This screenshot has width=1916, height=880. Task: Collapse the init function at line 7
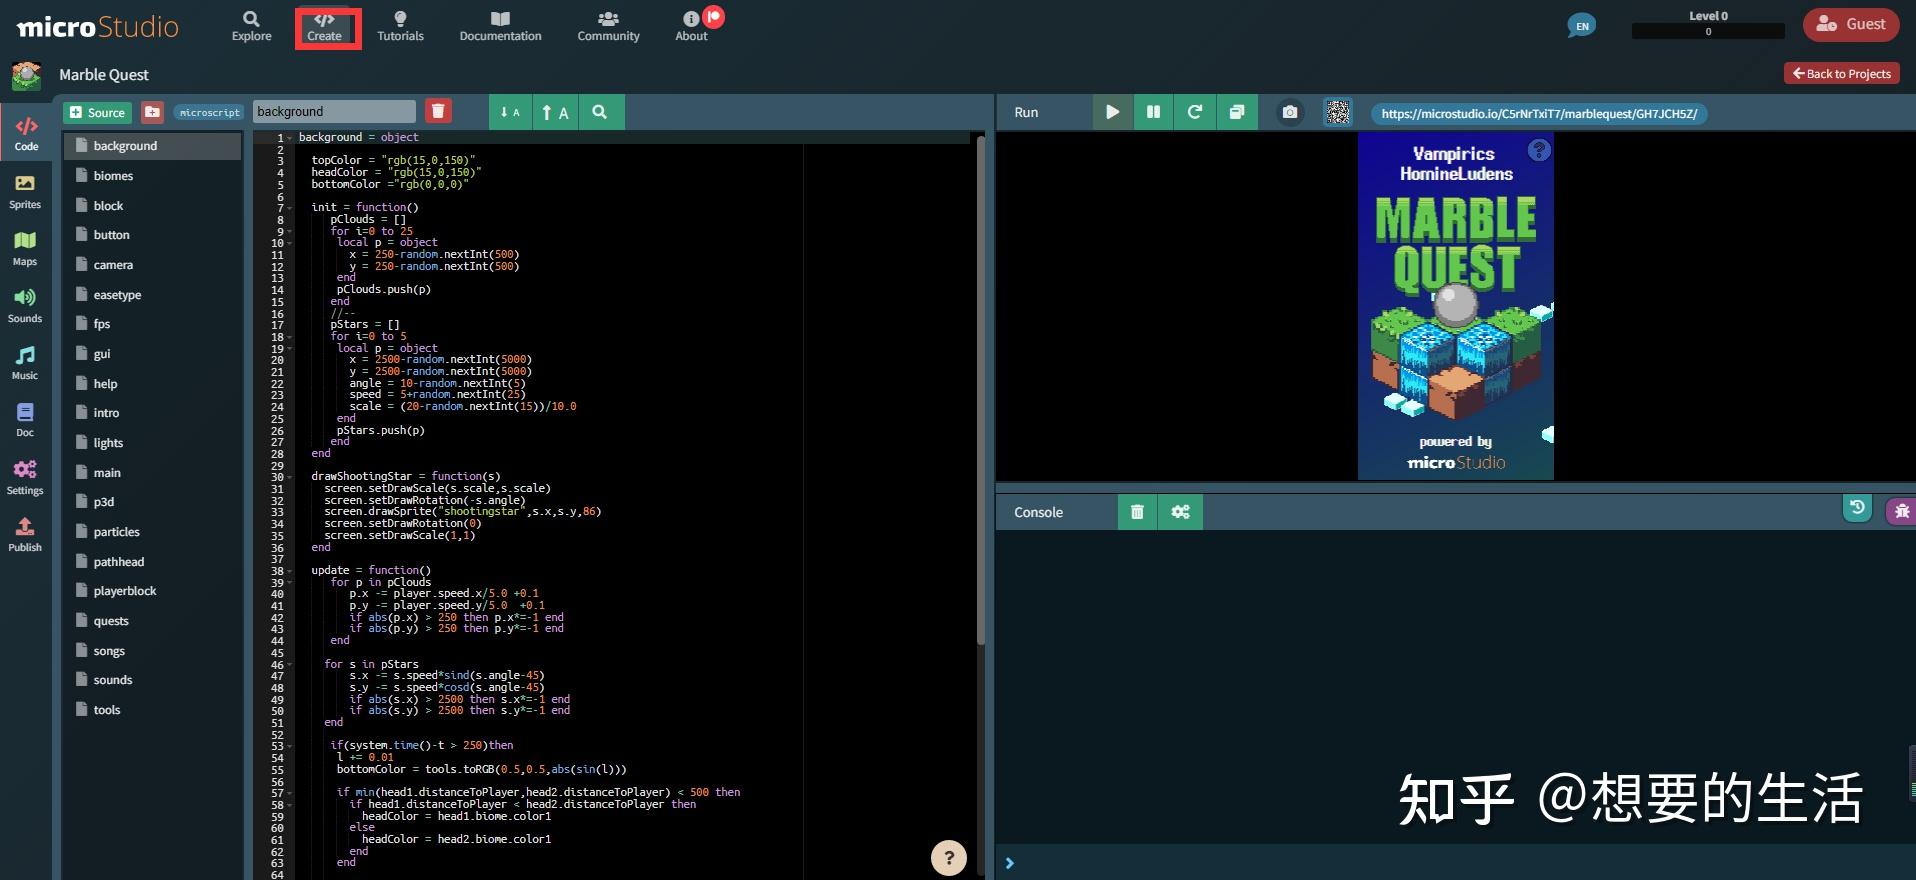[x=290, y=208]
